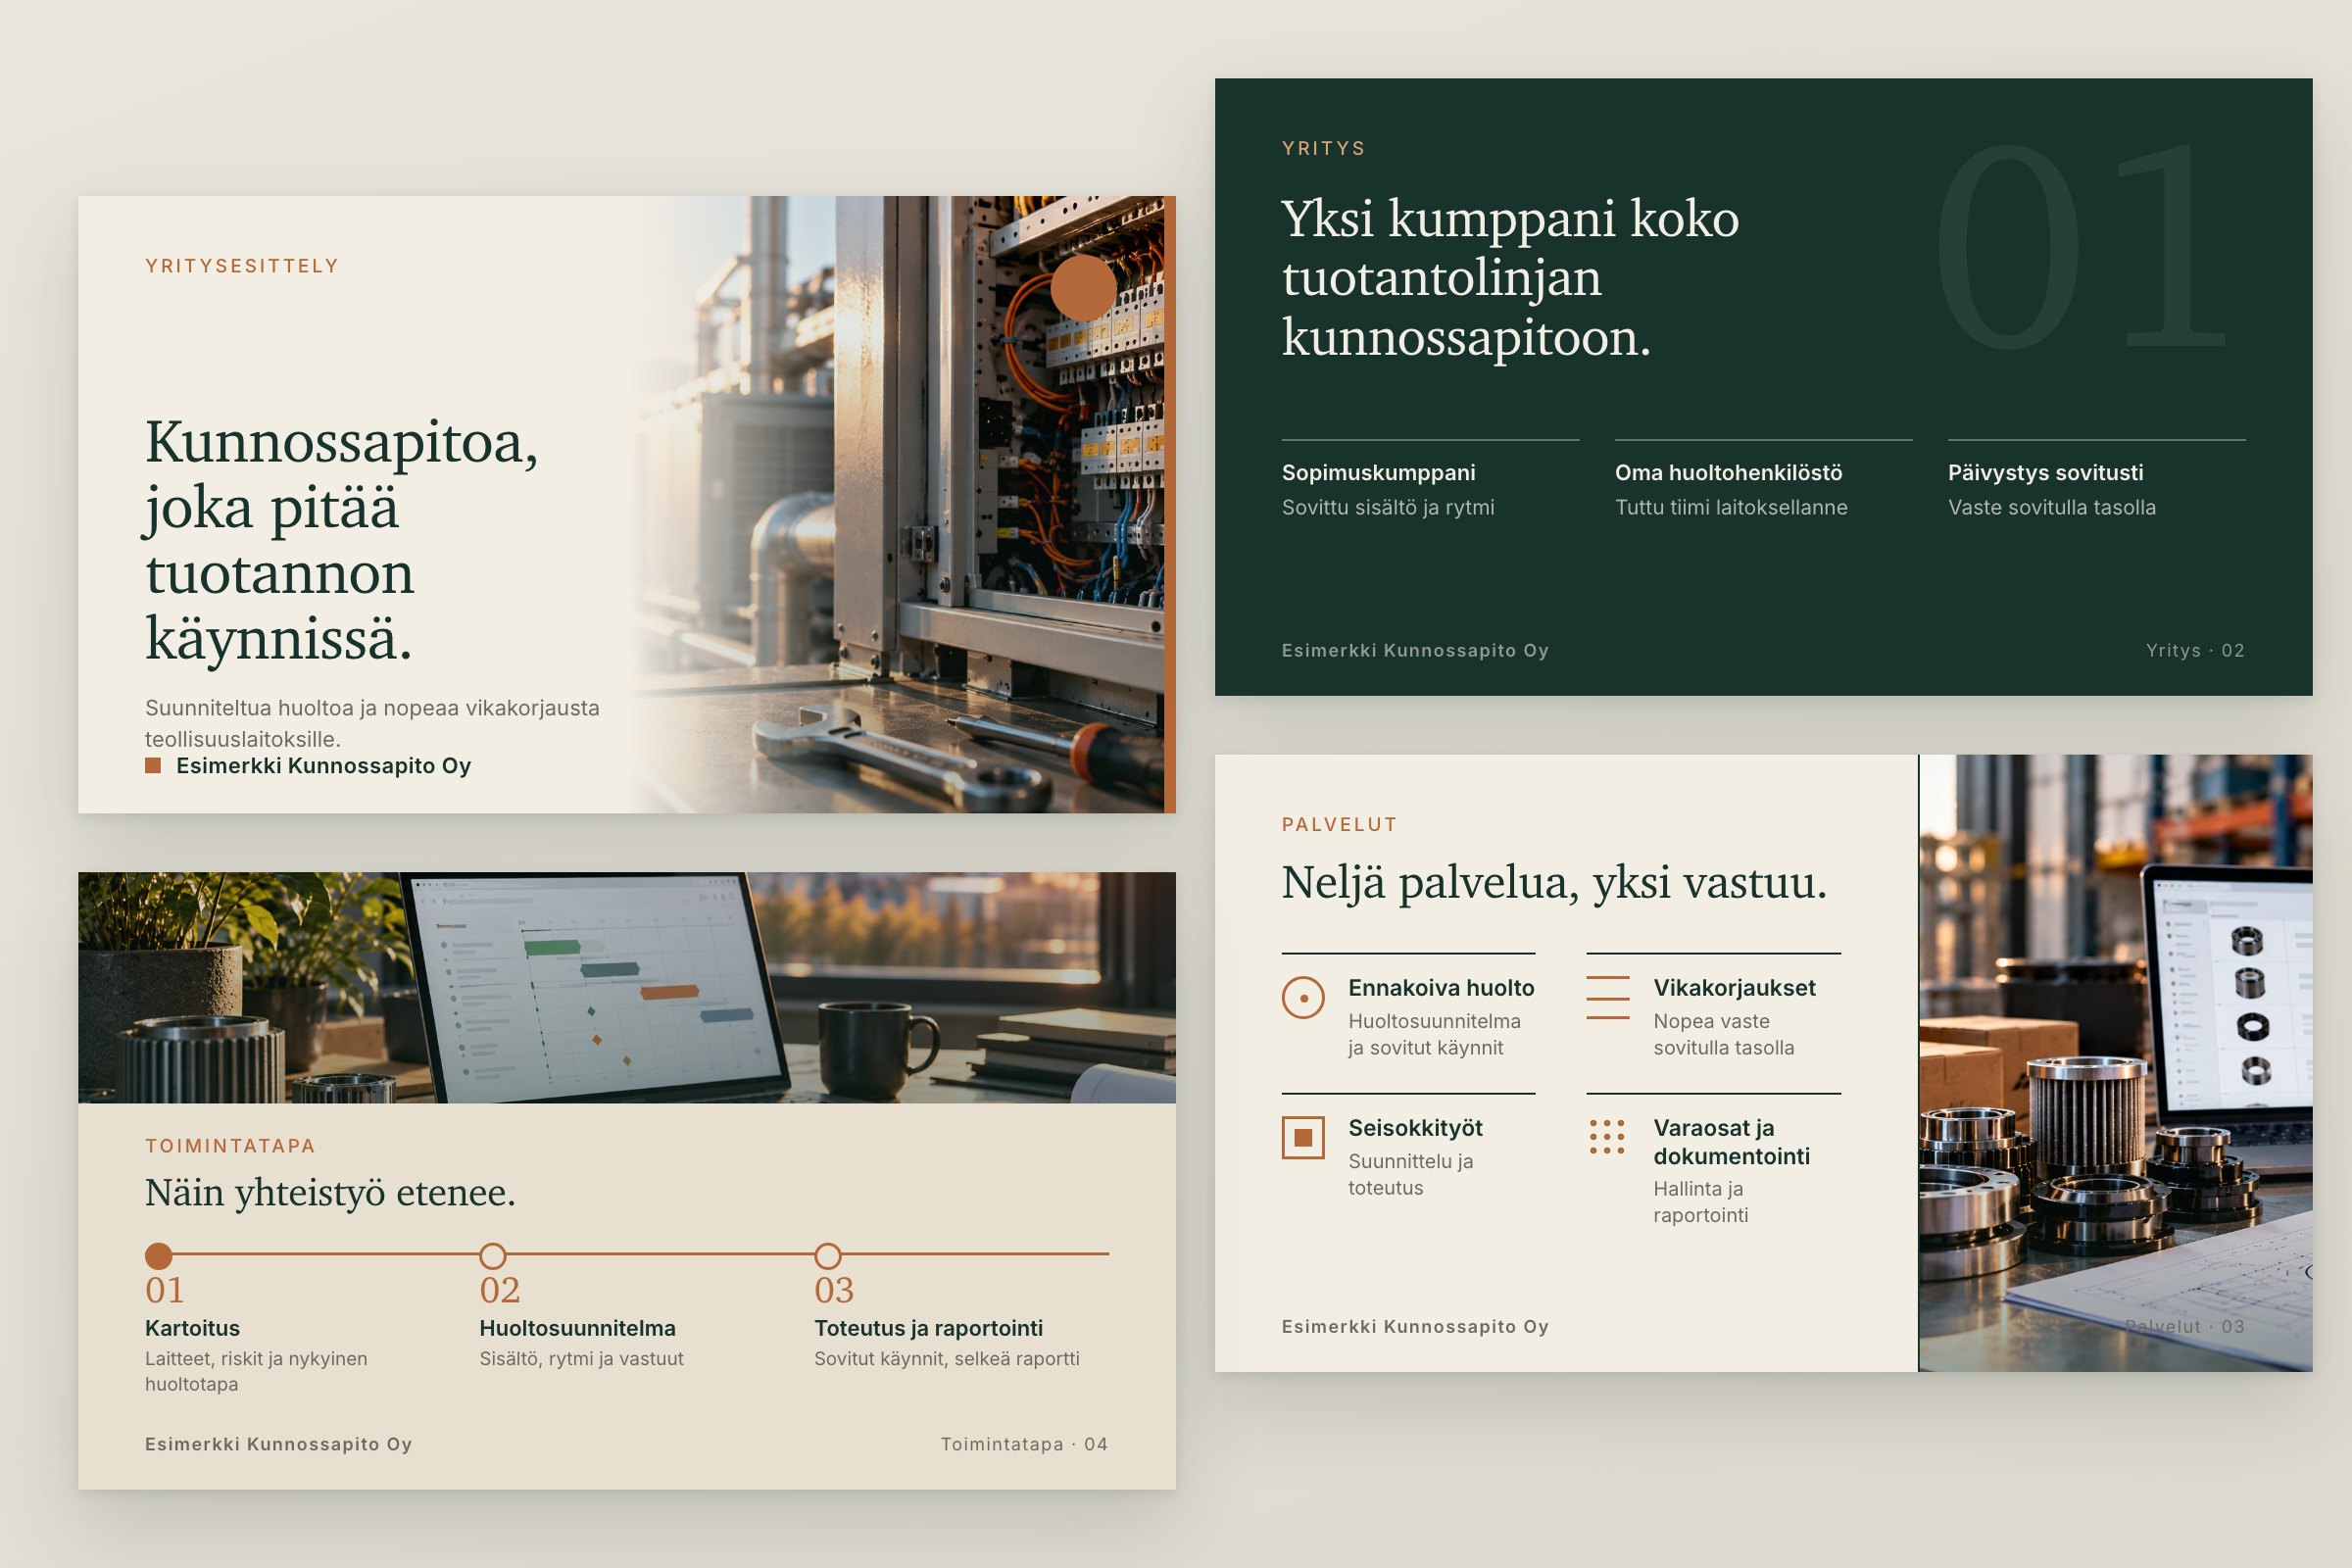
Task: Open the bearings and laptop photo on services slide
Action: pos(2116,1063)
